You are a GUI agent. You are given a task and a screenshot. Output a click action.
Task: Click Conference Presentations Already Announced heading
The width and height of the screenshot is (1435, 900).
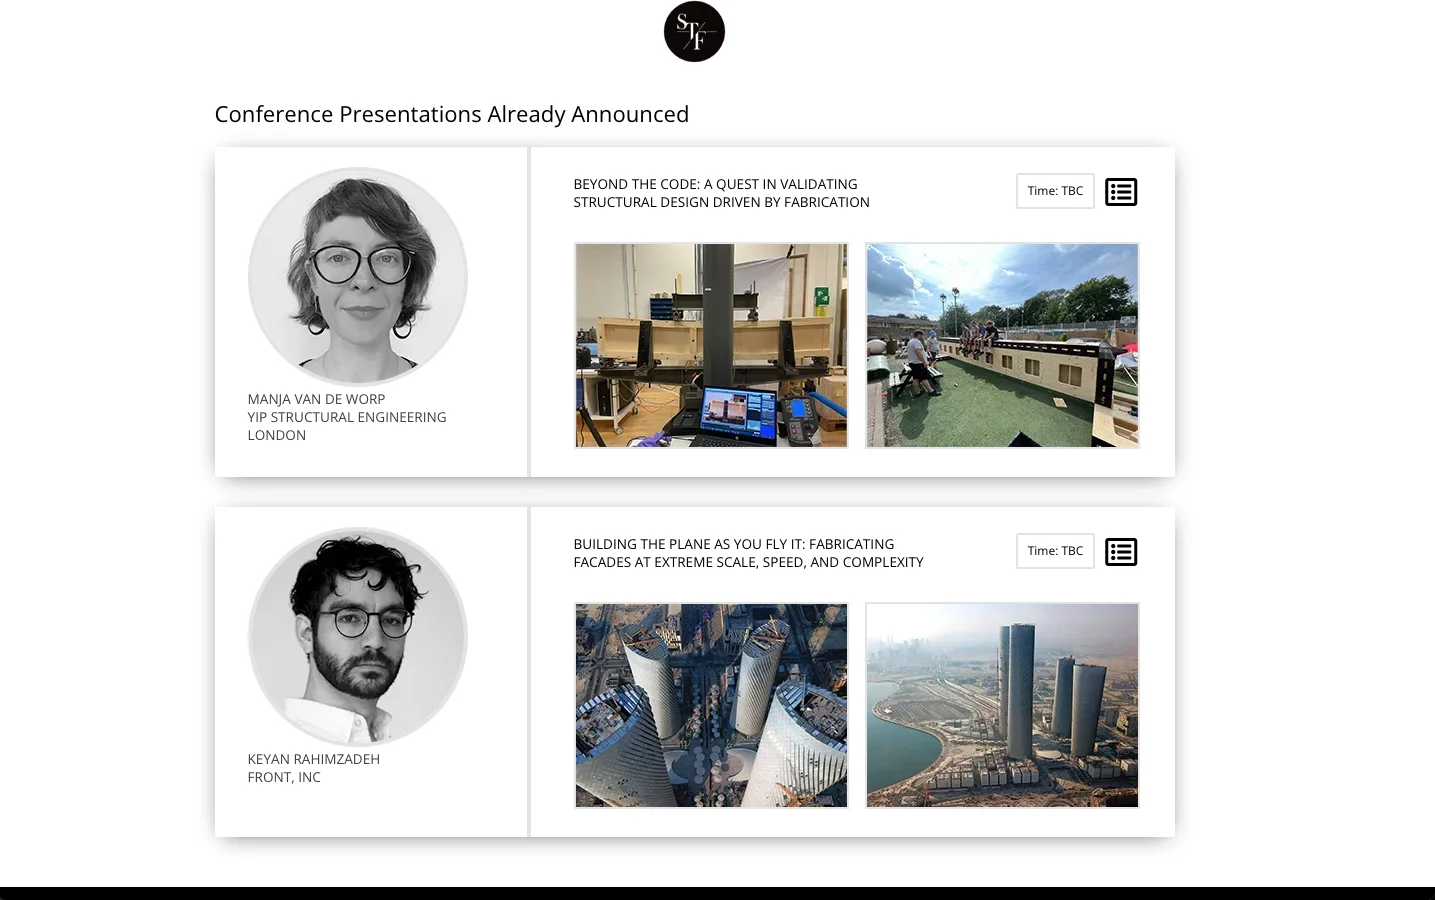[451, 114]
